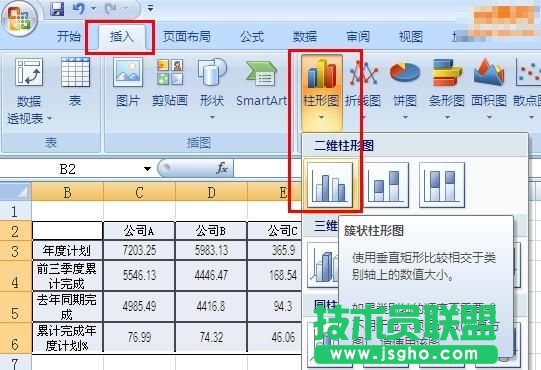Open the 折线图 line chart menu
Viewport: 541px width, 370px height.
[363, 88]
